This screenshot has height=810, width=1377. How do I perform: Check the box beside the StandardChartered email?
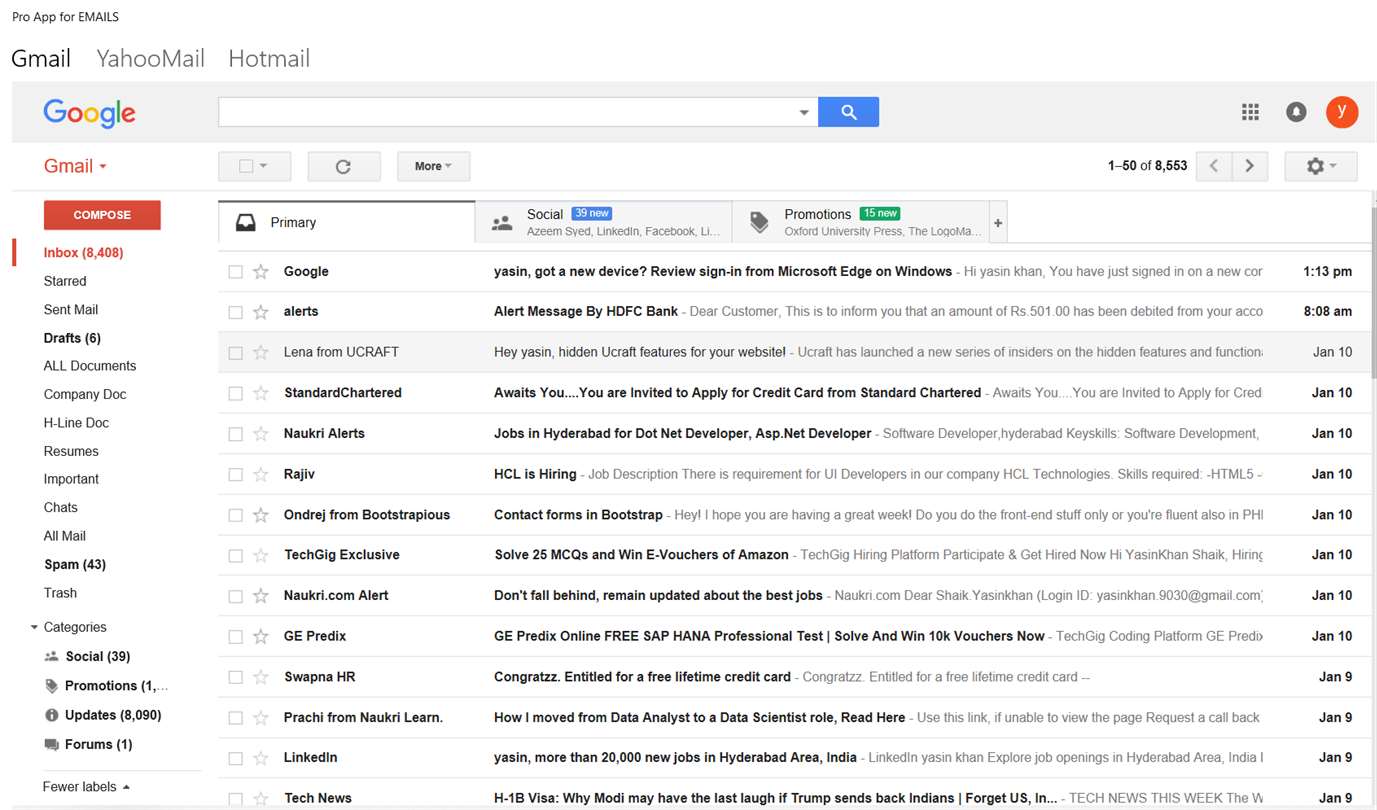(x=235, y=393)
